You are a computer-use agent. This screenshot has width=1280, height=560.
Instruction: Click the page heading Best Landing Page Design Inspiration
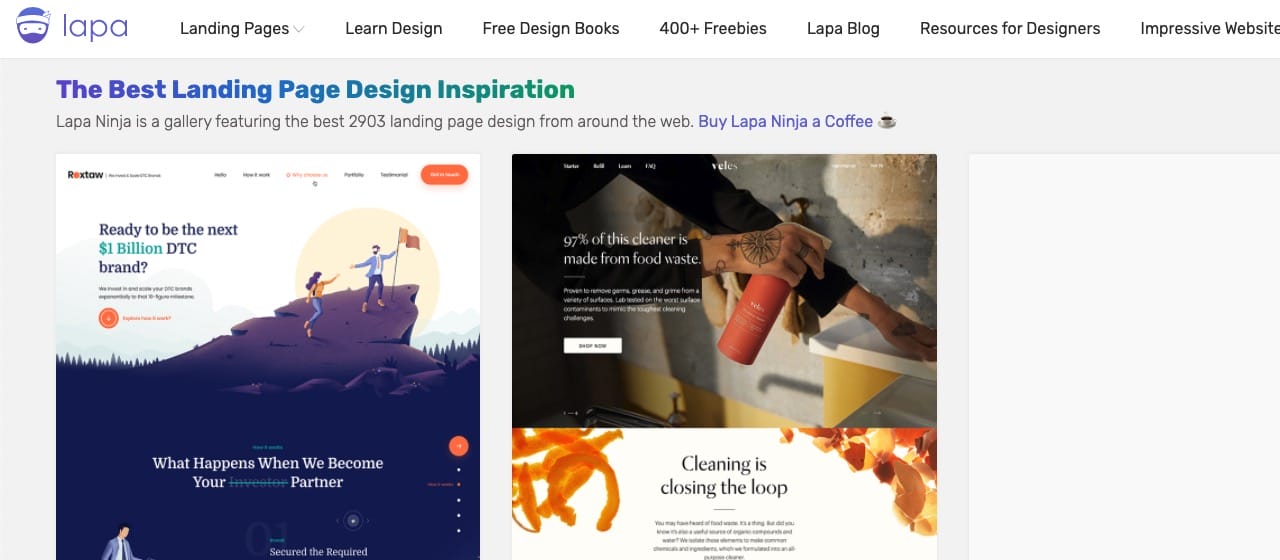pyautogui.click(x=315, y=89)
